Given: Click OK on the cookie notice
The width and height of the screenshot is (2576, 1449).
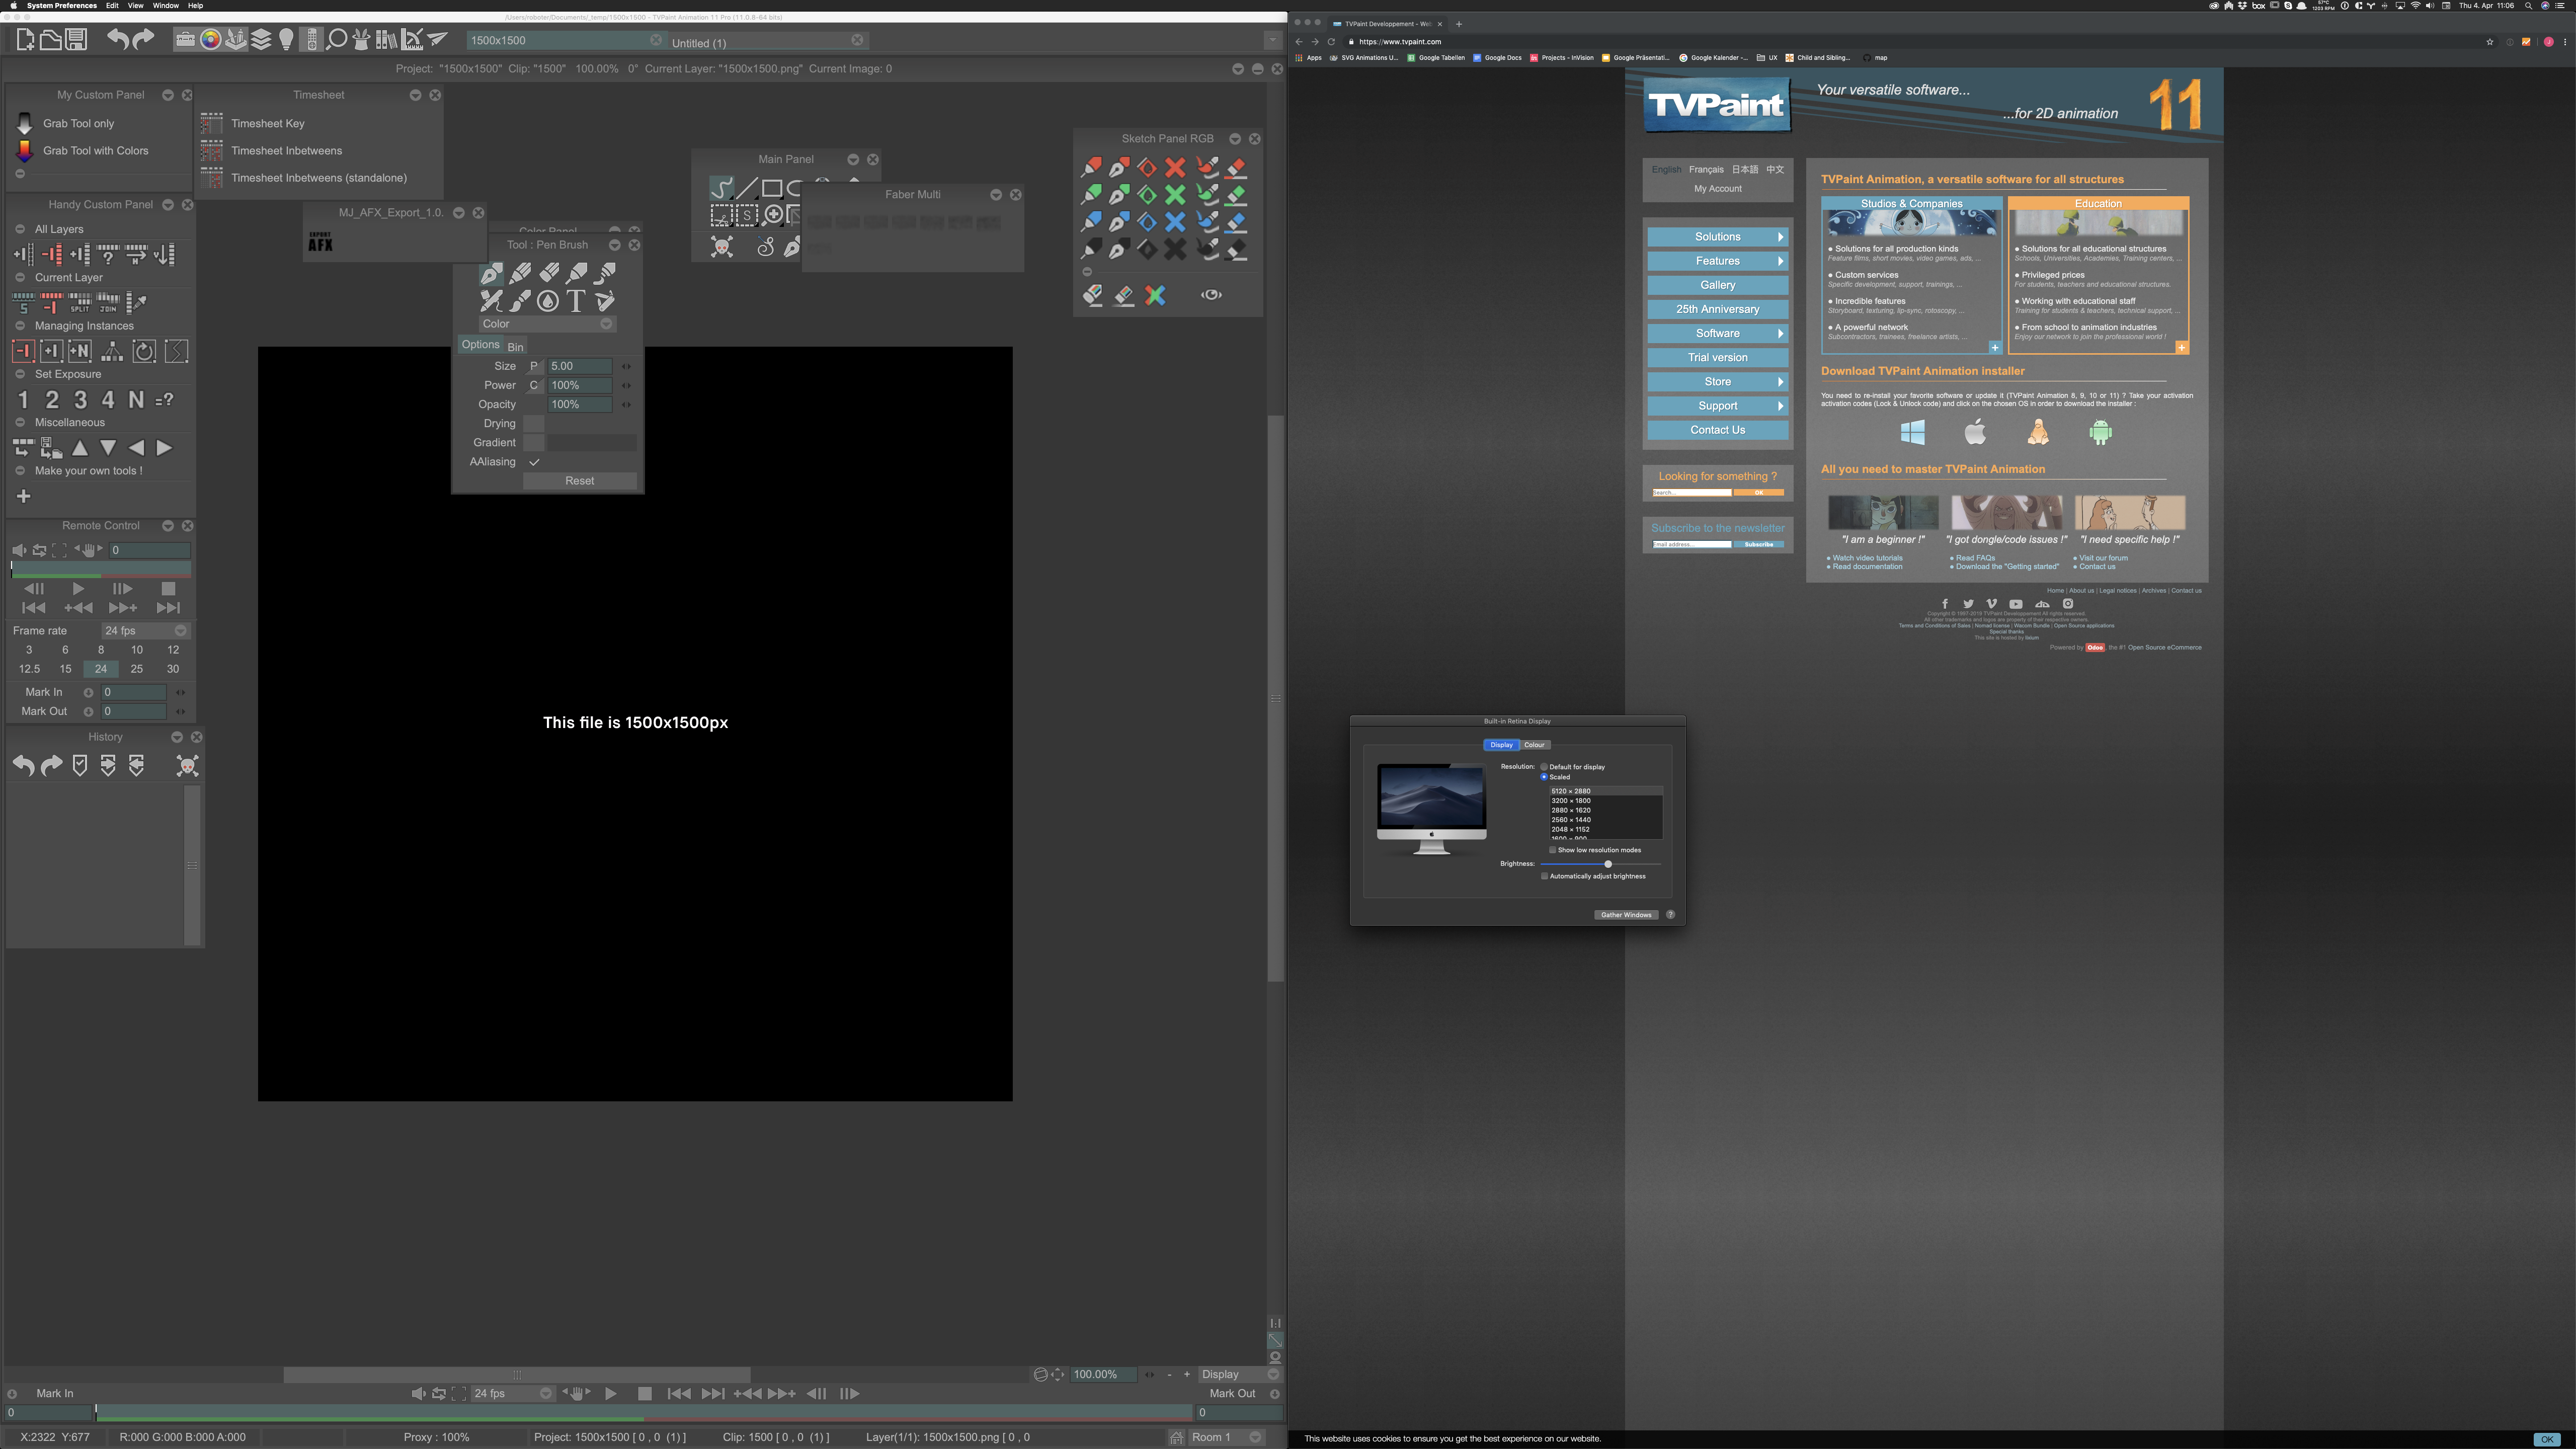Looking at the screenshot, I should (x=2546, y=1439).
